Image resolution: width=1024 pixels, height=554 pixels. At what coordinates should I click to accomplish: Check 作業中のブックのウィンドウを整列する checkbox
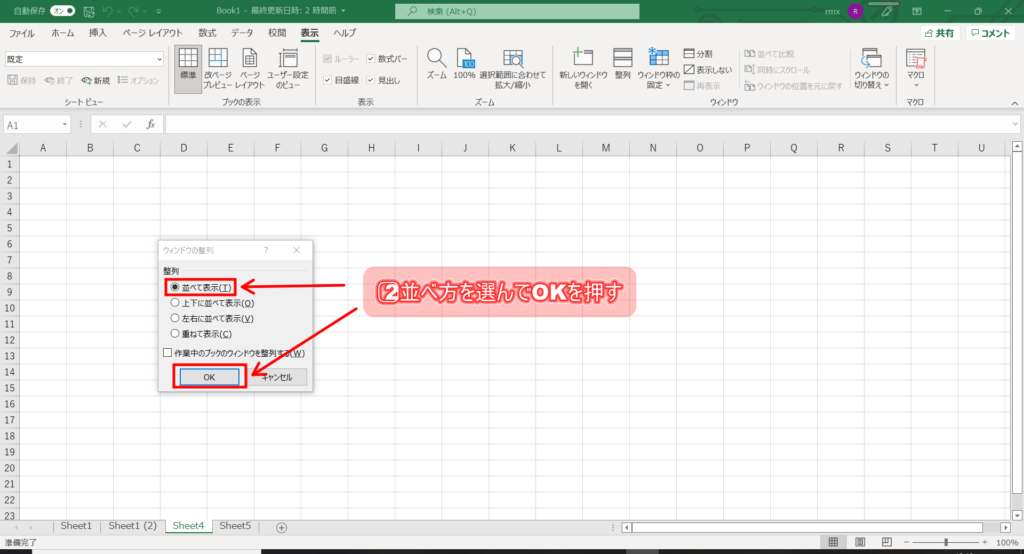168,353
